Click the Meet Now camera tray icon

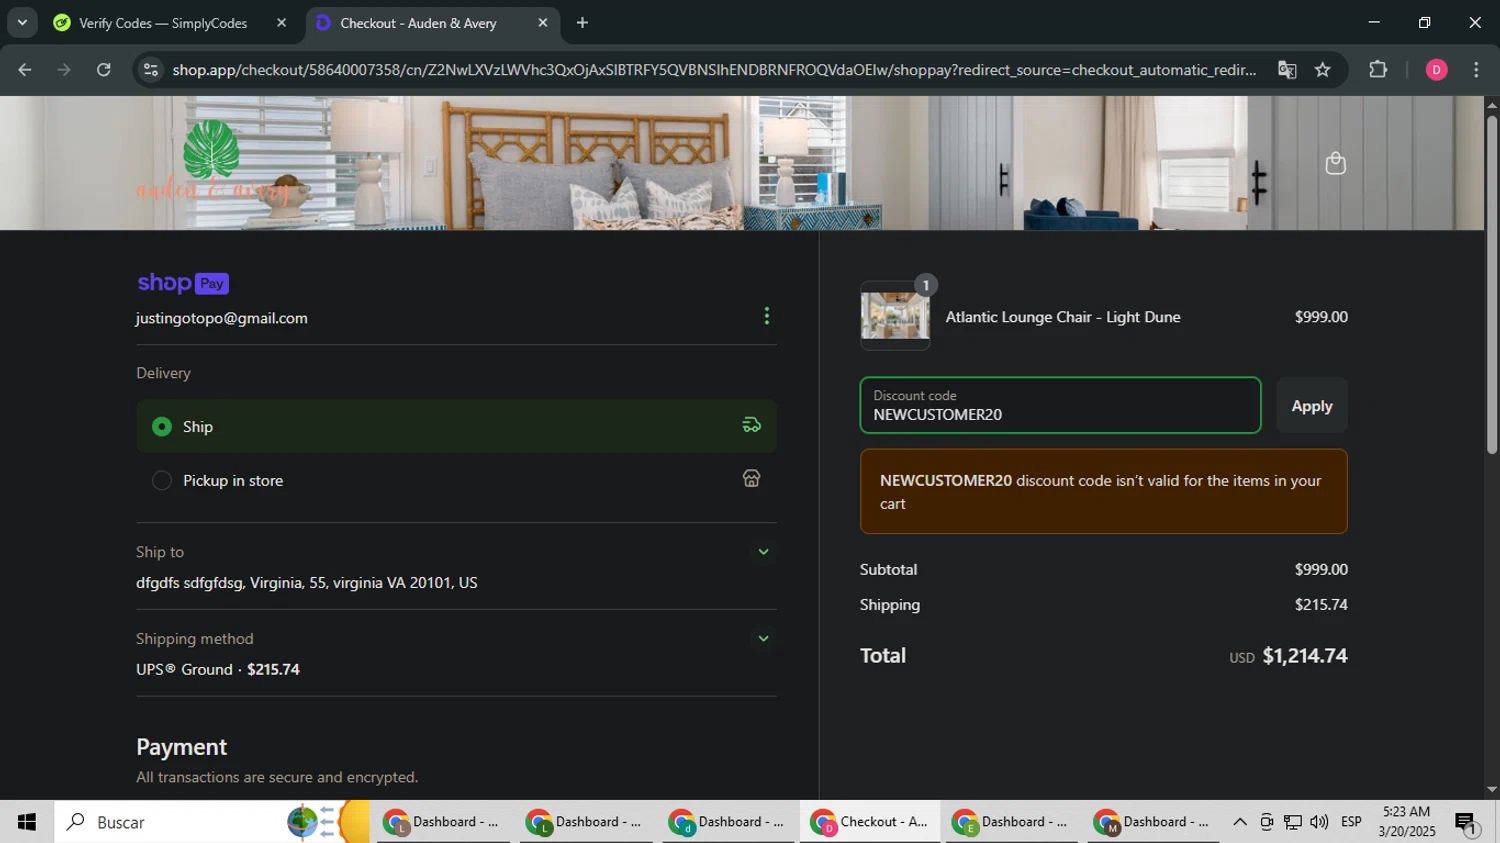coord(1266,822)
